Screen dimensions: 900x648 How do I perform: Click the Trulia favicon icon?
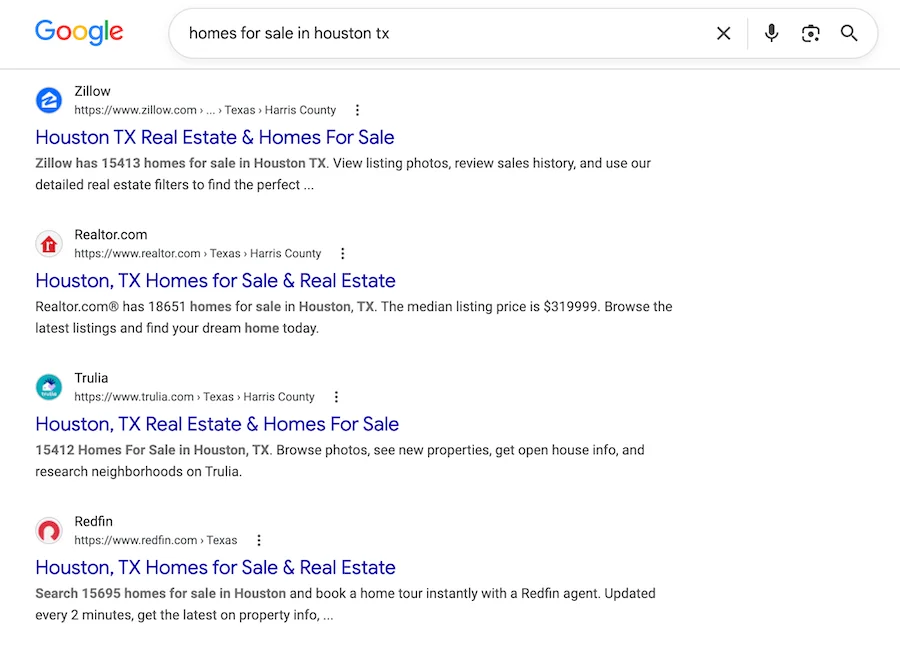(x=49, y=387)
